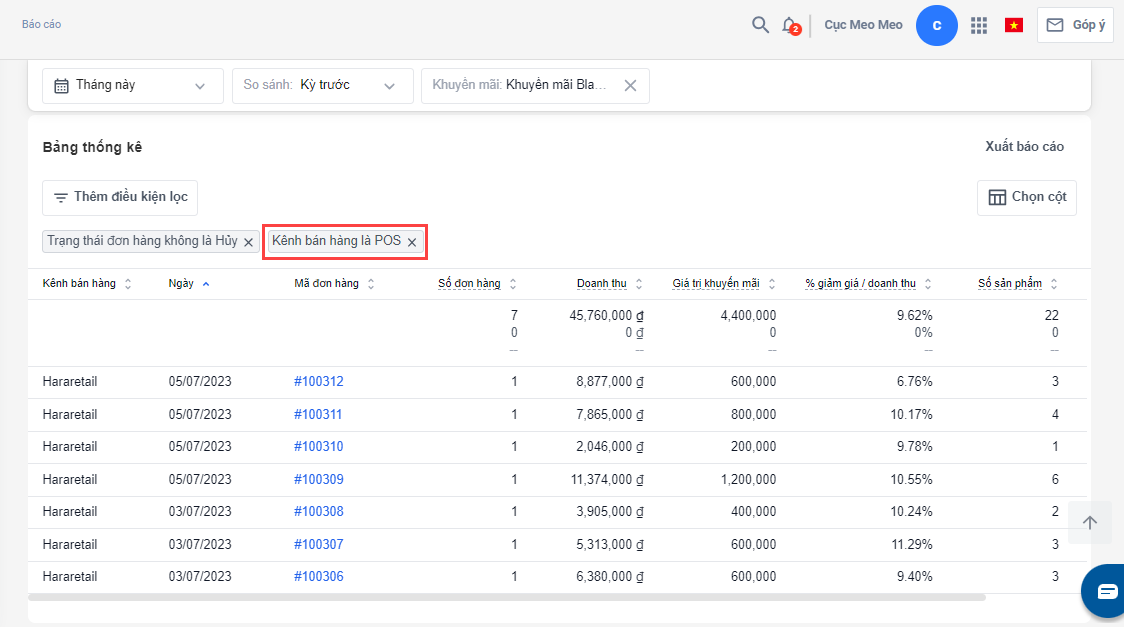This screenshot has height=627, width=1124.
Task: Click the blue user avatar
Action: [936, 25]
